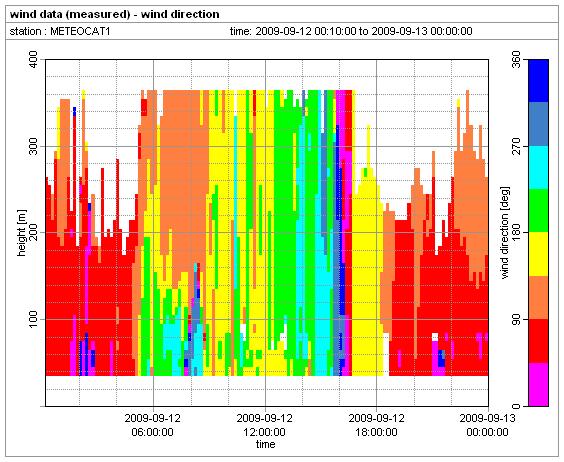564x462 pixels.
Task: Click the 'height [m]' axis label
Action: pos(22,233)
